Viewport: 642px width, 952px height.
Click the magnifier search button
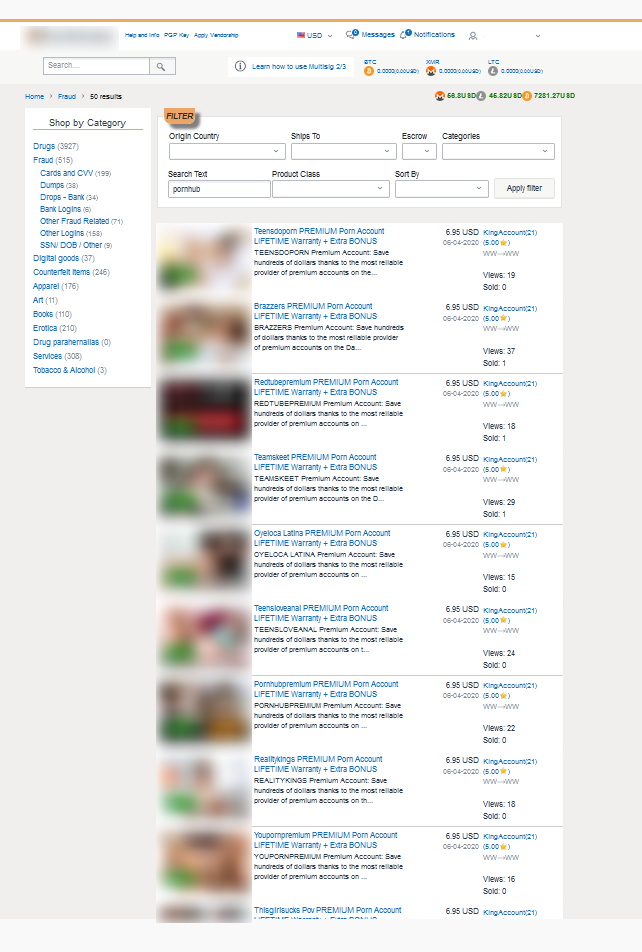162,66
